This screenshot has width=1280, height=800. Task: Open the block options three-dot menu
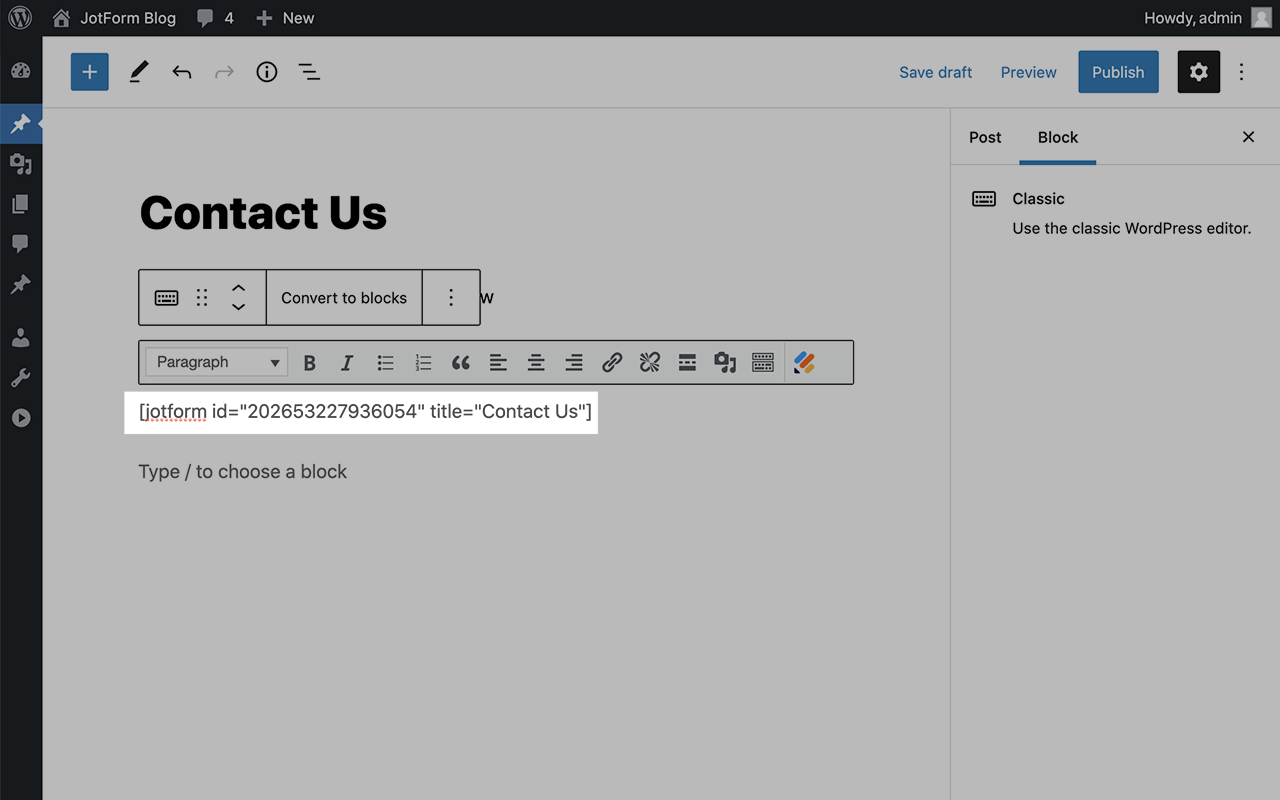(x=451, y=297)
